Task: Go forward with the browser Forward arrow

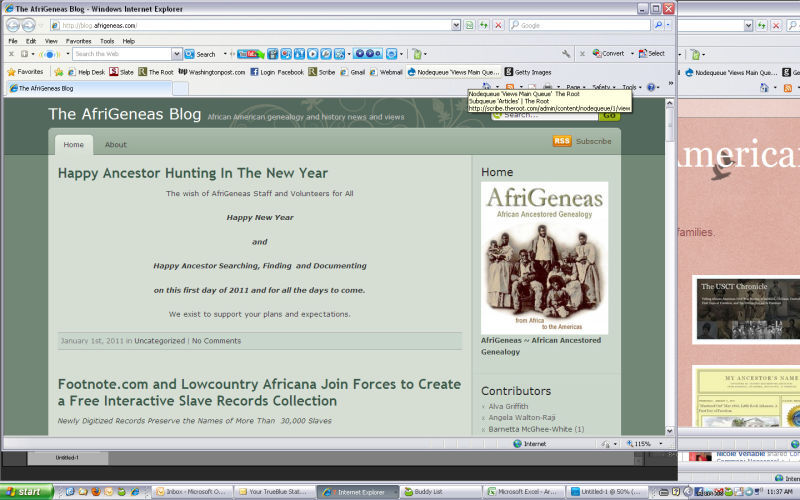Action: (x=29, y=25)
